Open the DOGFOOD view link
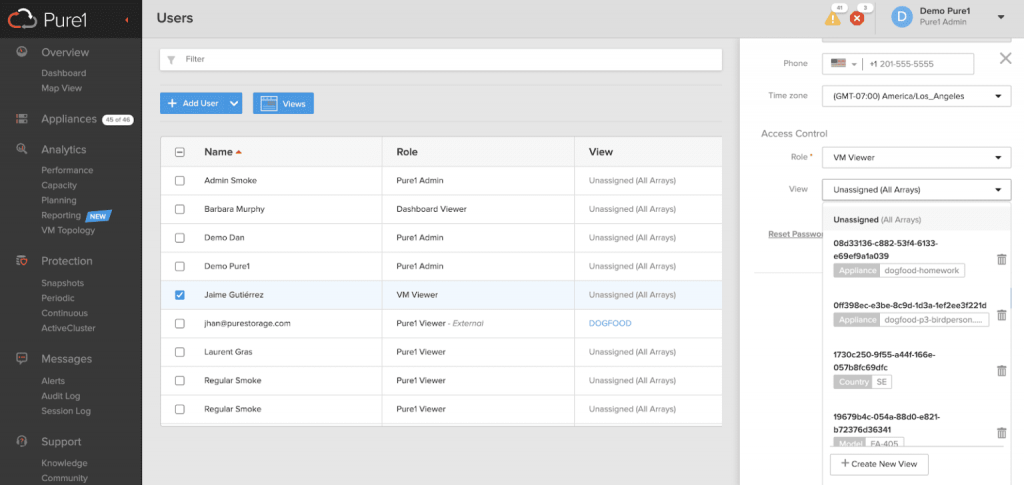The width and height of the screenshot is (1024, 485). point(610,323)
